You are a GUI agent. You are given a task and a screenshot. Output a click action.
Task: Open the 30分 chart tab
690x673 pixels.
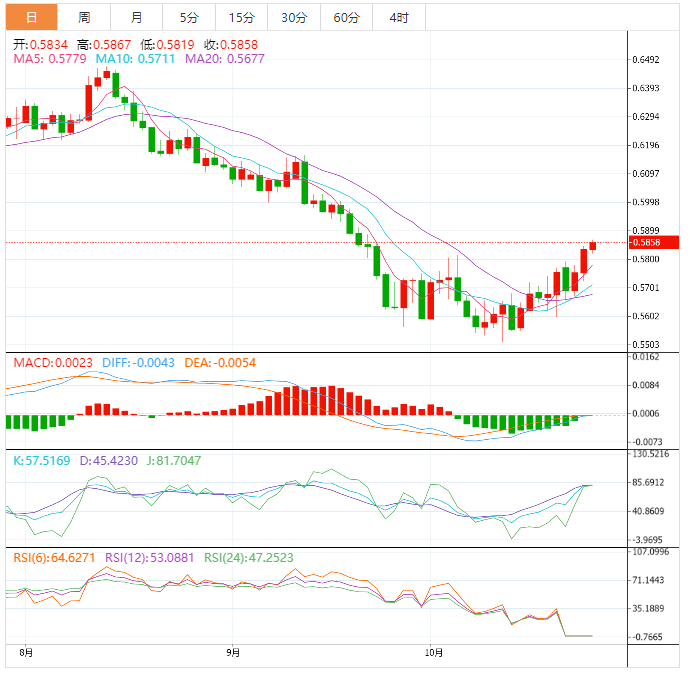click(294, 17)
